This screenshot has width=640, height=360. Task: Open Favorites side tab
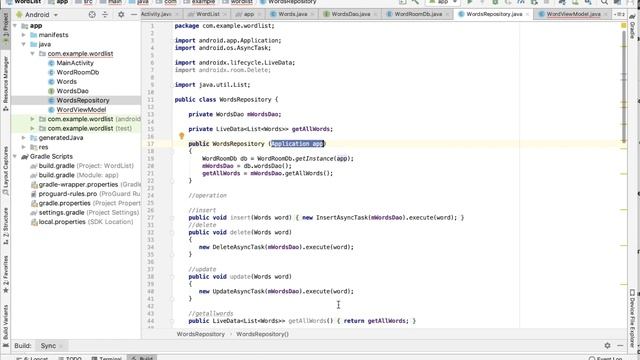coord(6,274)
